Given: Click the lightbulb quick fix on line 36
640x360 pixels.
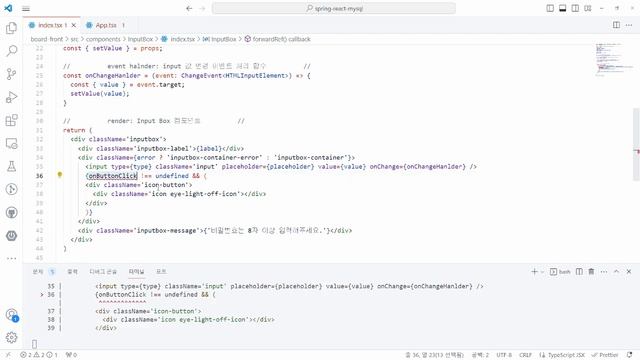Looking at the screenshot, I should pos(60,175).
